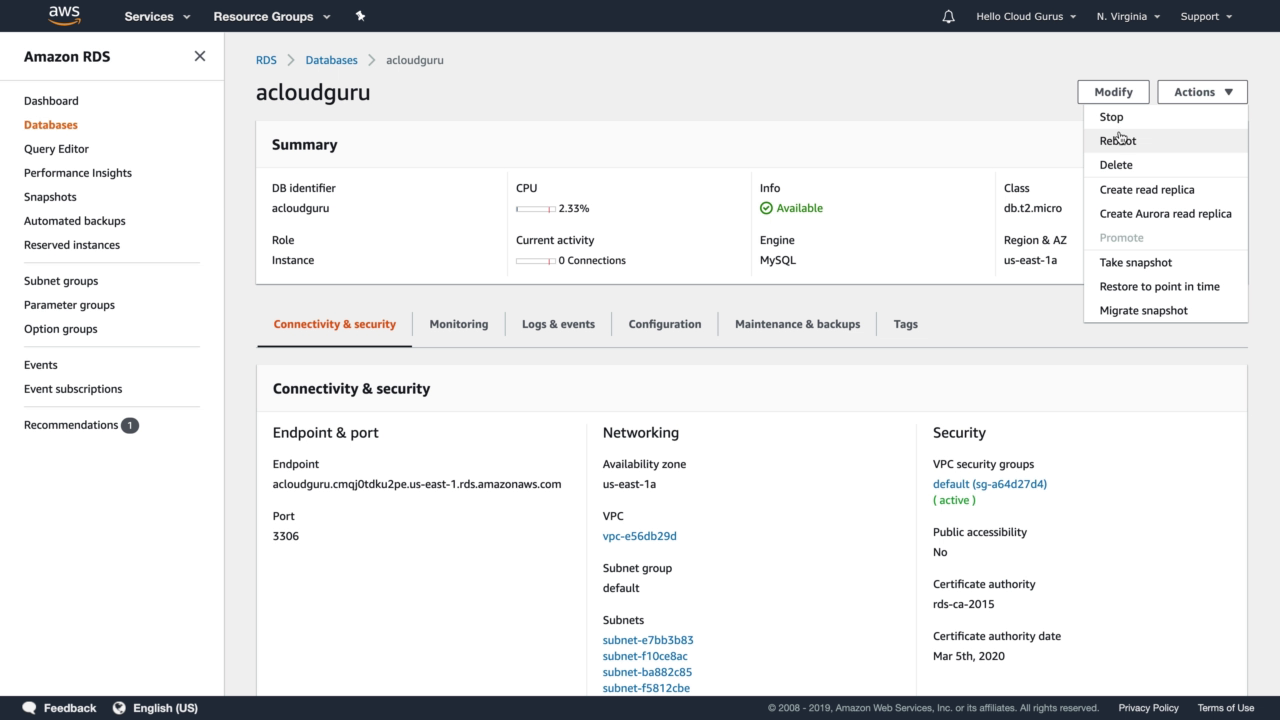Click the certificate authority rds-ca-2015

[x=964, y=604]
